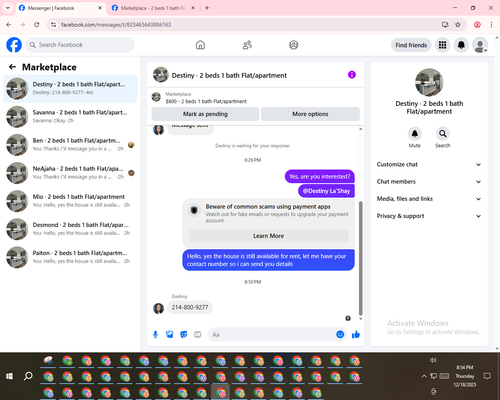Open the apps grid menu icon
The height and width of the screenshot is (400, 500).
click(442, 45)
